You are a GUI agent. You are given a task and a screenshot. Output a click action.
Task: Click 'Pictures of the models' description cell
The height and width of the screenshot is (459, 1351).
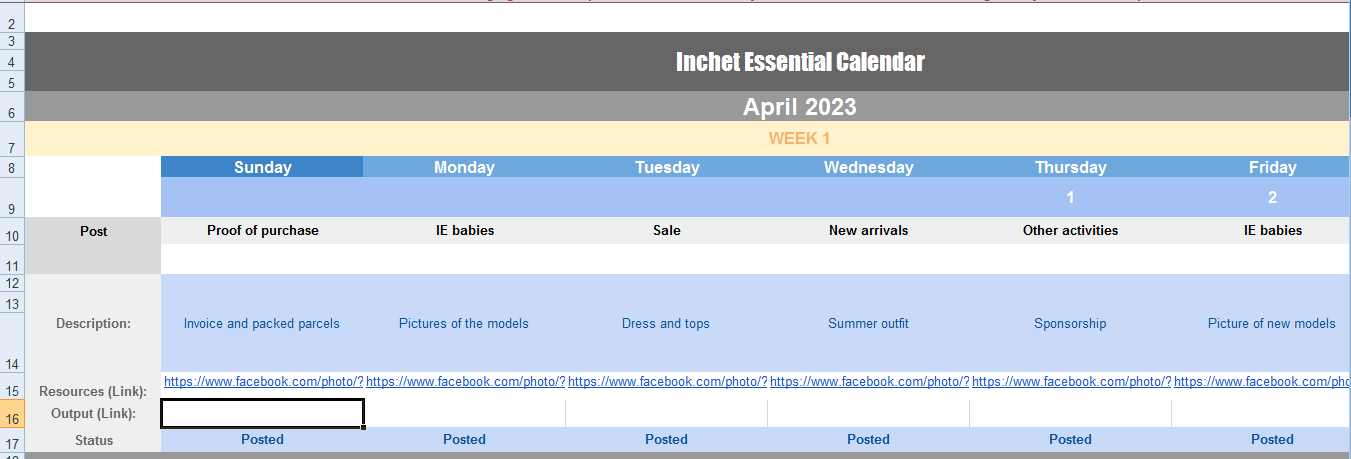click(x=464, y=323)
